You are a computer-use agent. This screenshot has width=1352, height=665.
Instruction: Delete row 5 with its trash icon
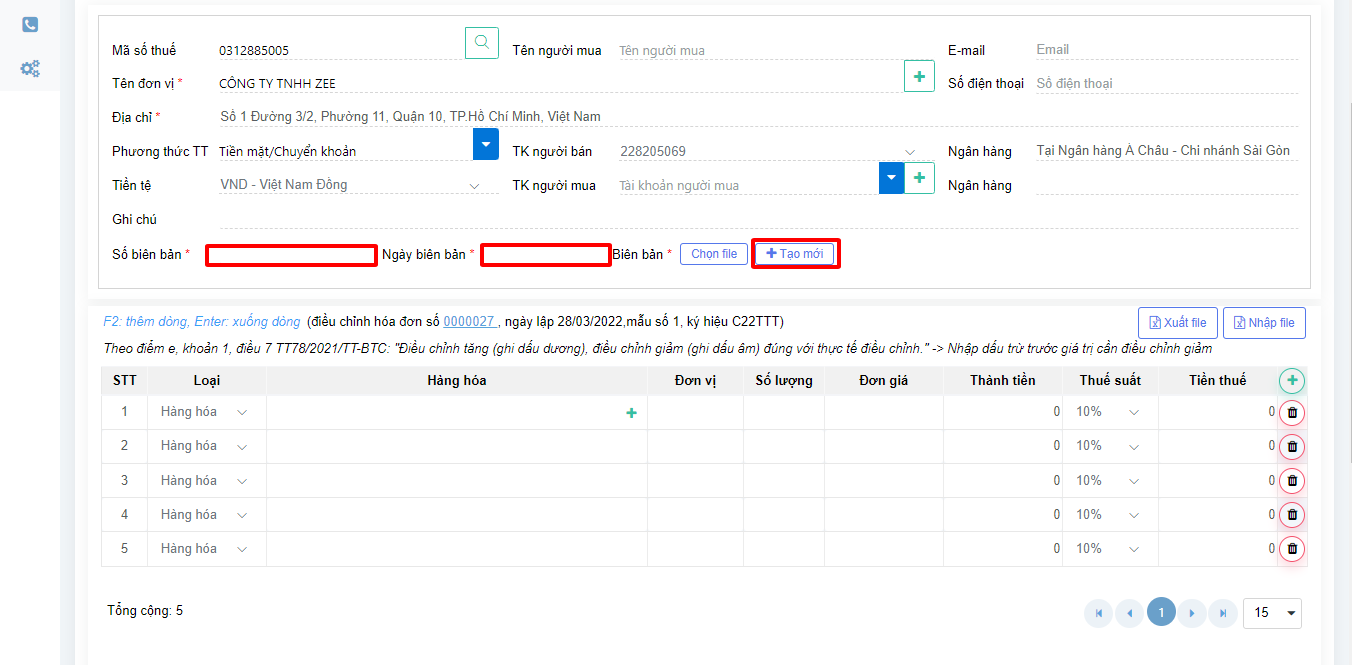pos(1291,548)
